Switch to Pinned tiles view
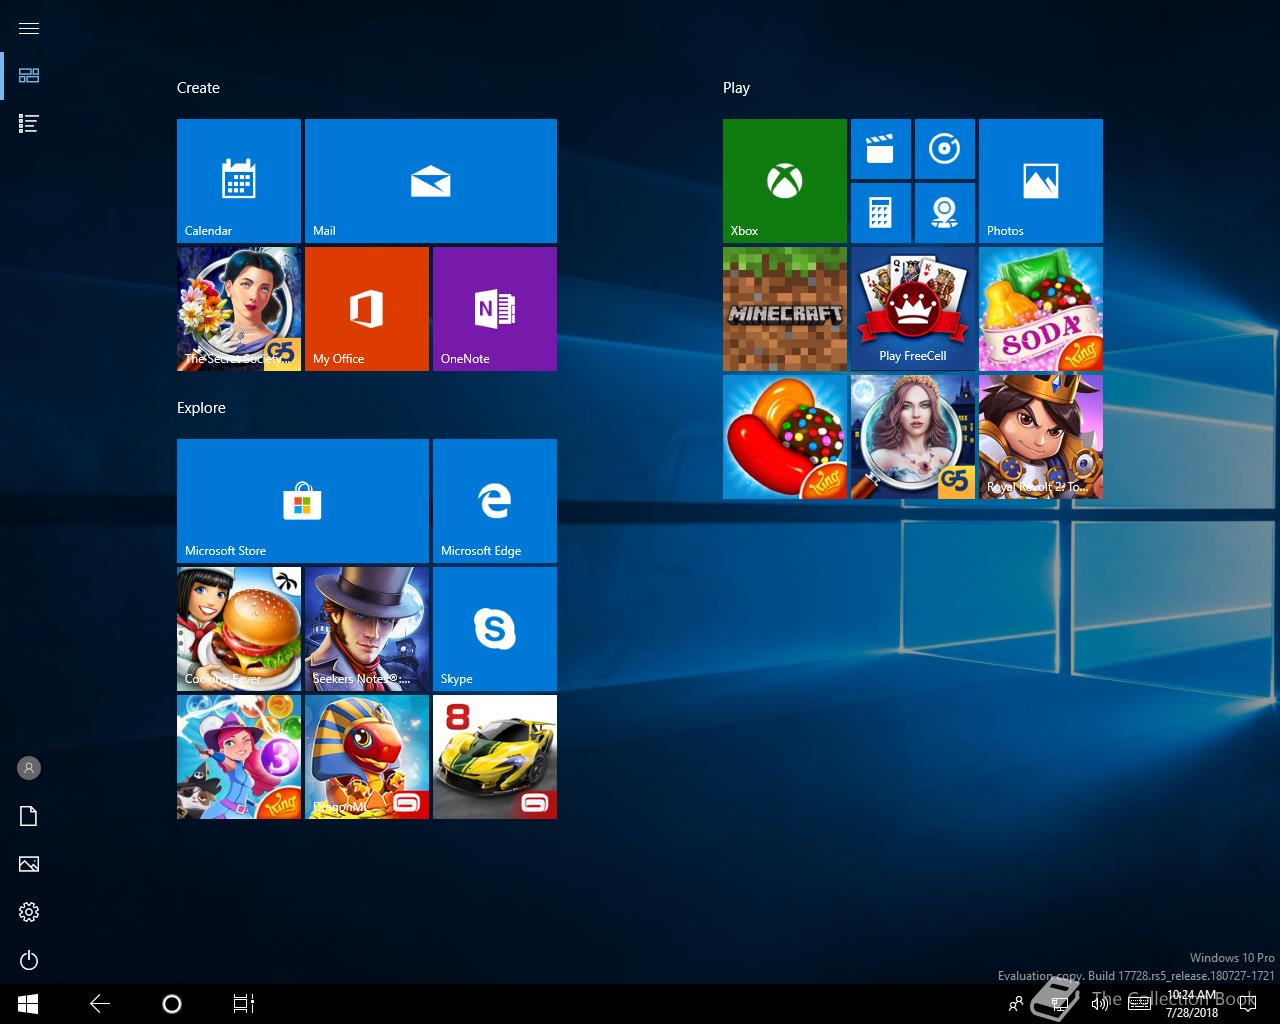The height and width of the screenshot is (1024, 1280). click(29, 76)
